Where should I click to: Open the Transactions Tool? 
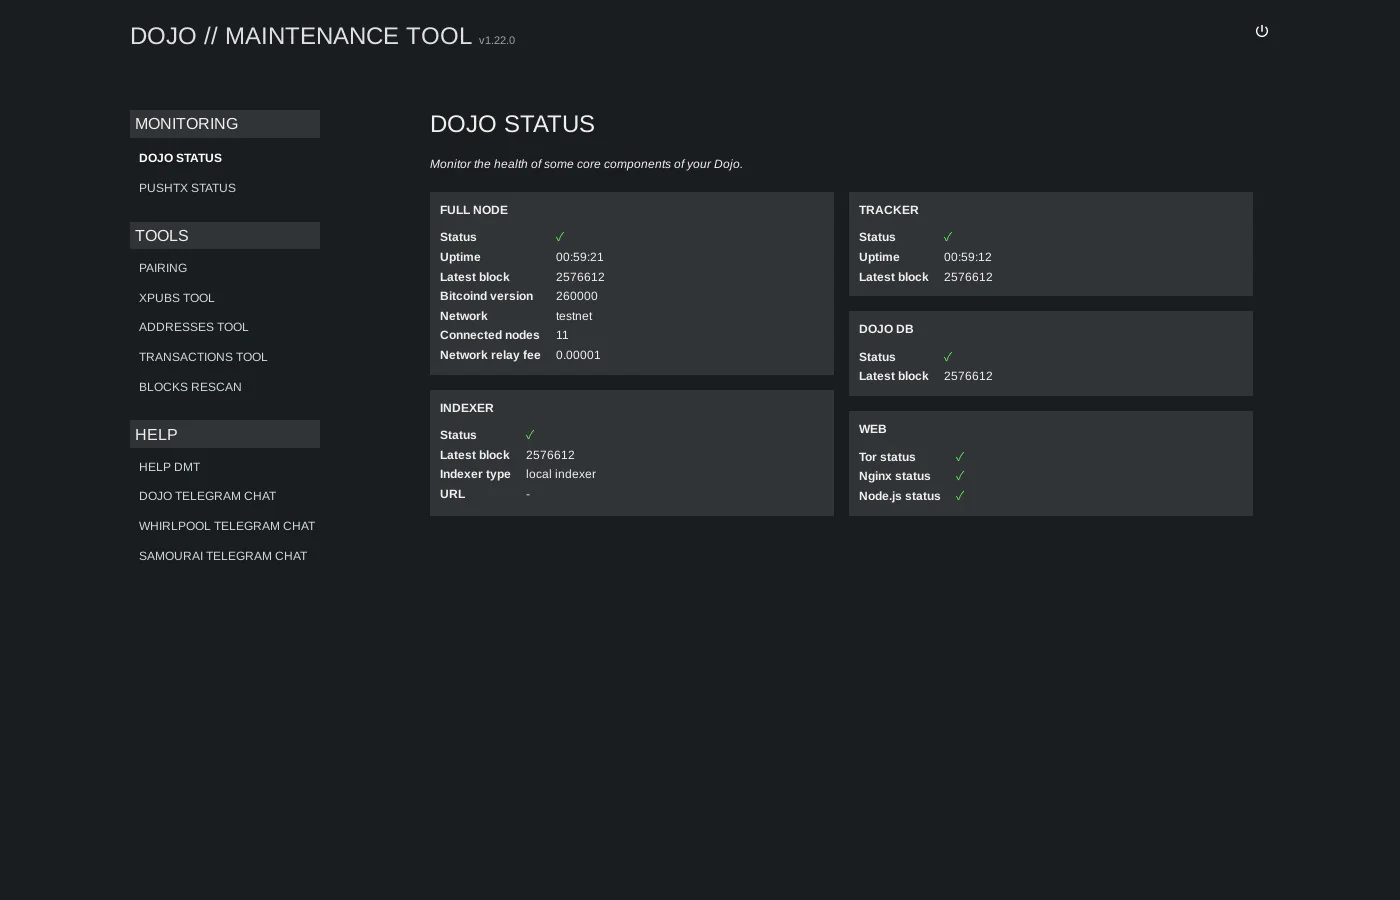coord(203,357)
